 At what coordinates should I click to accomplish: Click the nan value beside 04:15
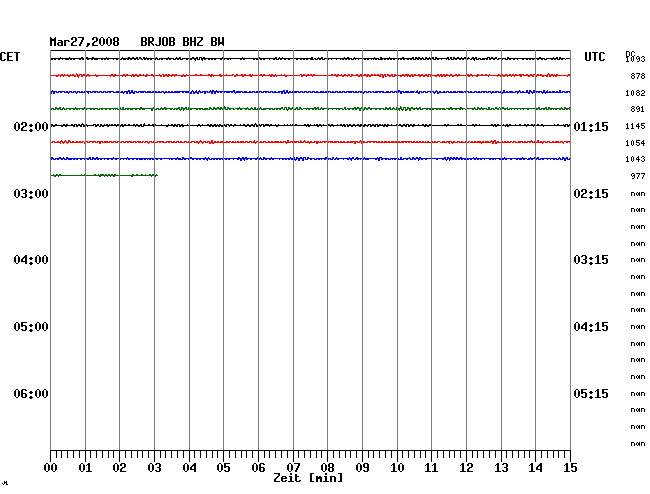click(x=638, y=327)
